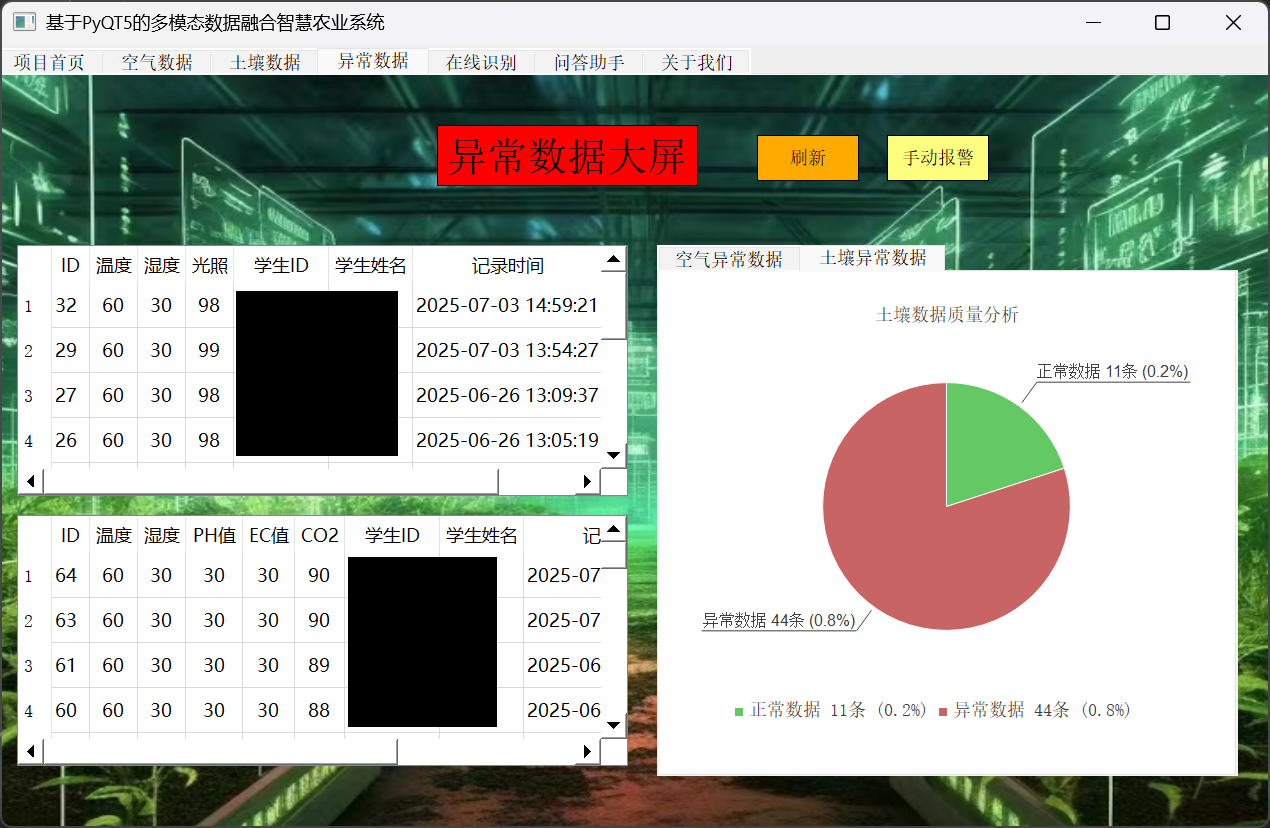
Task: Click the orange 刷新 button
Action: [808, 158]
